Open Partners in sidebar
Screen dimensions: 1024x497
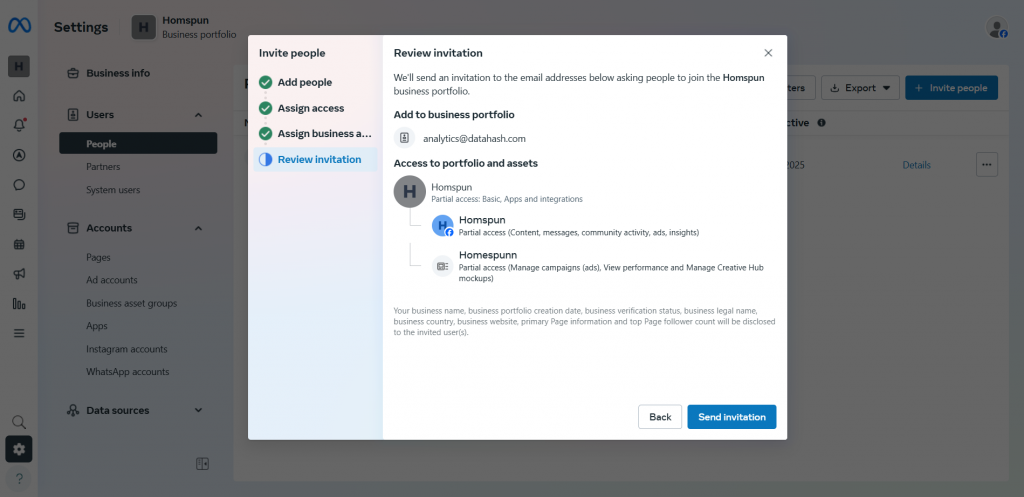tap(103, 167)
